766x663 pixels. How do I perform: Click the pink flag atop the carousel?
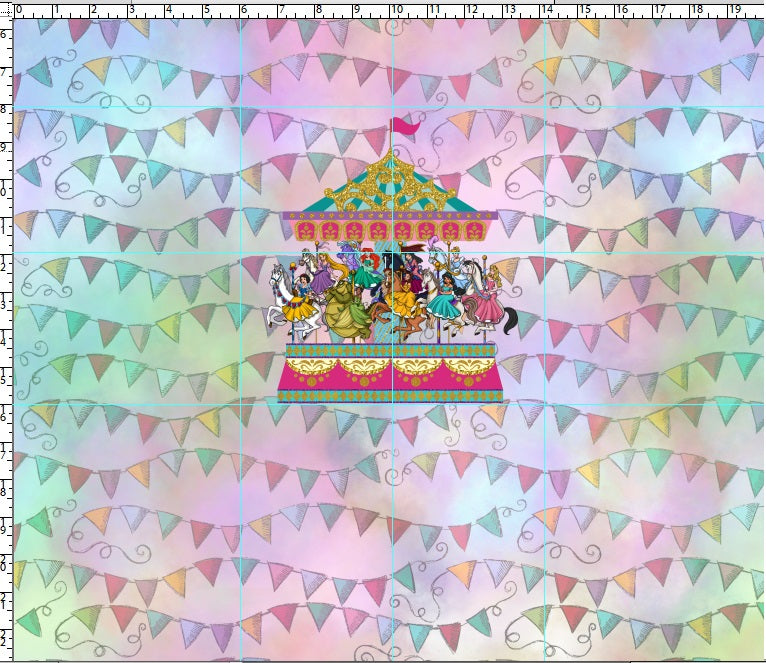(x=404, y=126)
